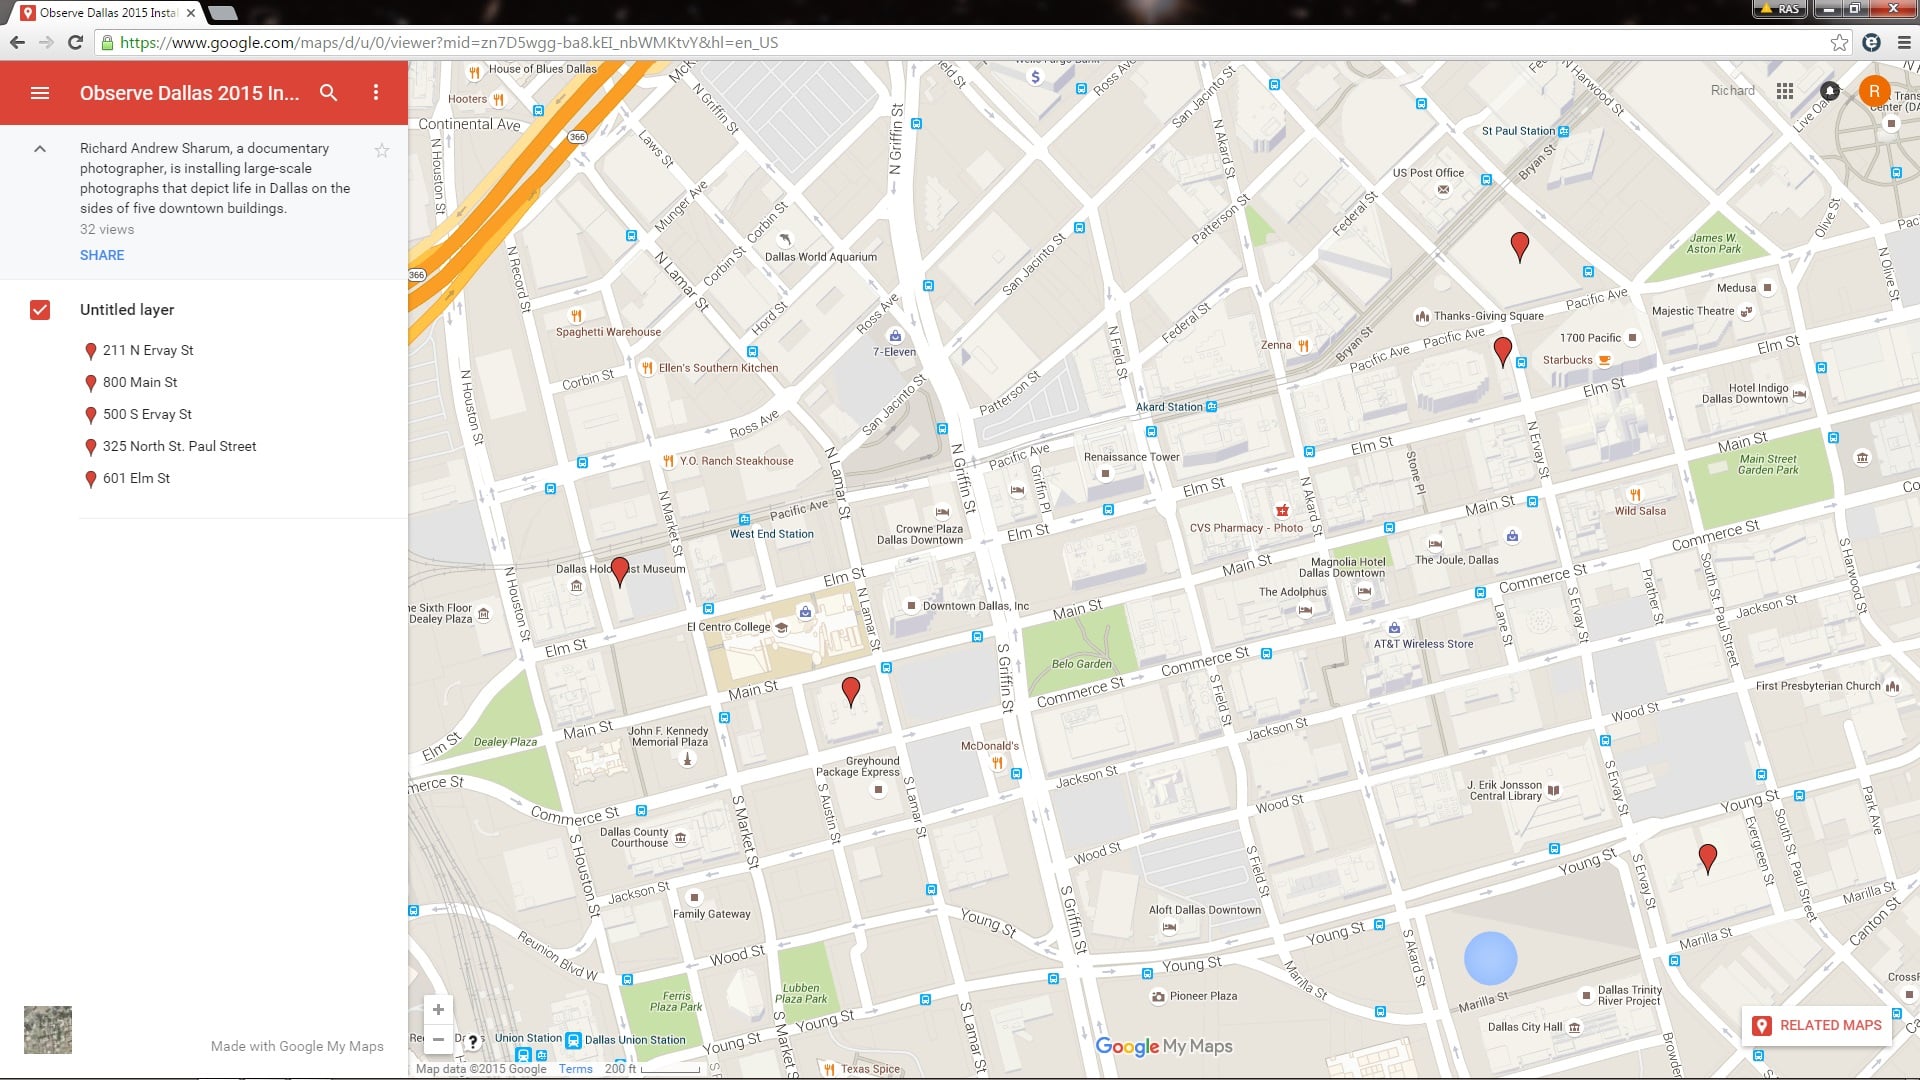This screenshot has height=1080, width=1920.
Task: Click the blue current location dot
Action: pos(1490,958)
